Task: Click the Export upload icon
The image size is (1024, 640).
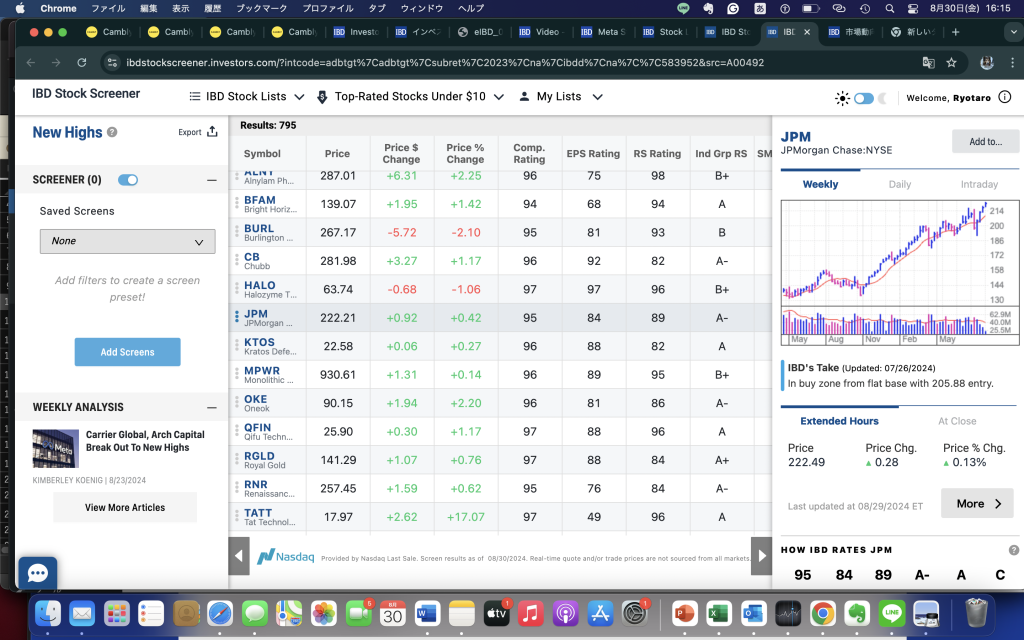Action: (212, 132)
